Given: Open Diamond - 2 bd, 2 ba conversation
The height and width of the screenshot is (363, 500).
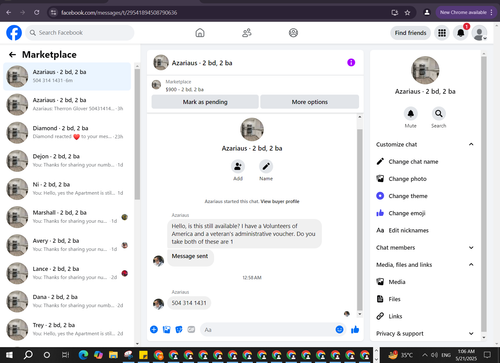Looking at the screenshot, I should tap(67, 132).
